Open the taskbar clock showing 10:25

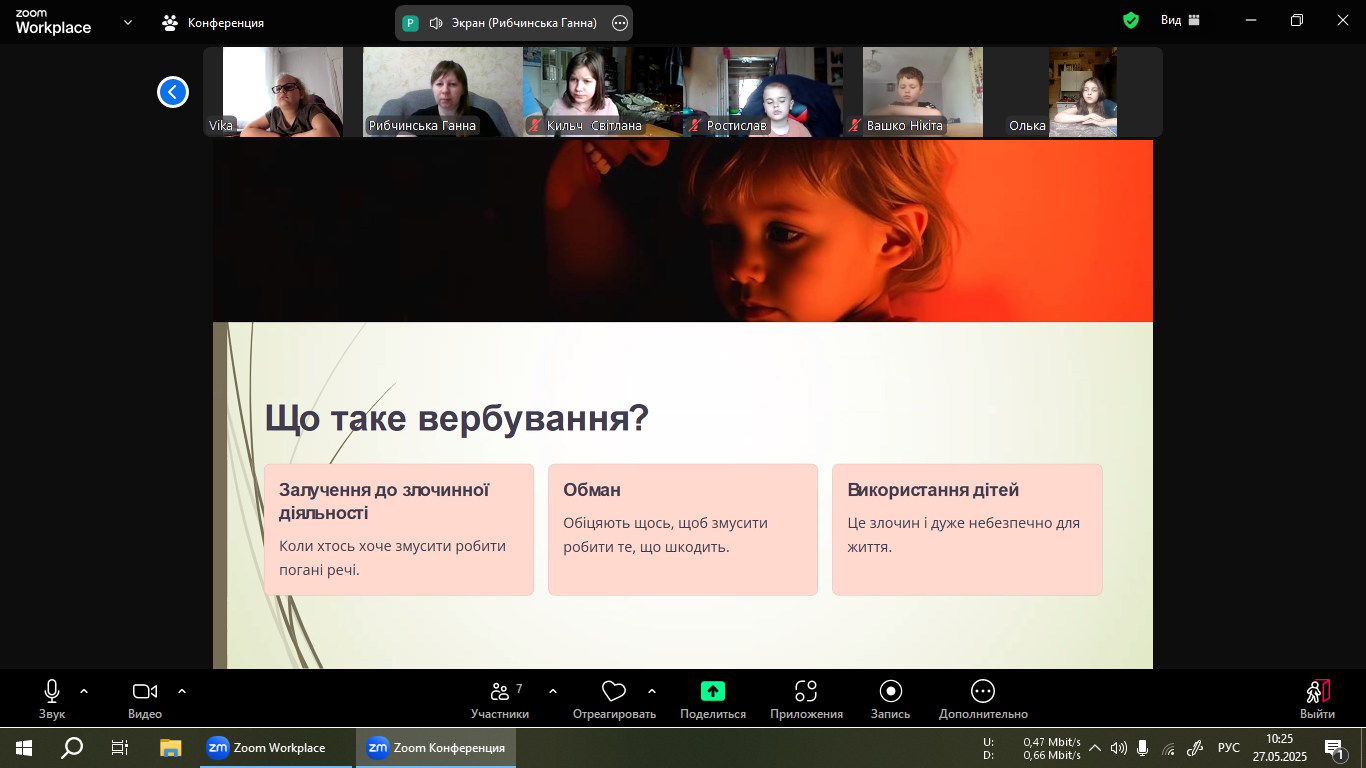[x=1279, y=748]
